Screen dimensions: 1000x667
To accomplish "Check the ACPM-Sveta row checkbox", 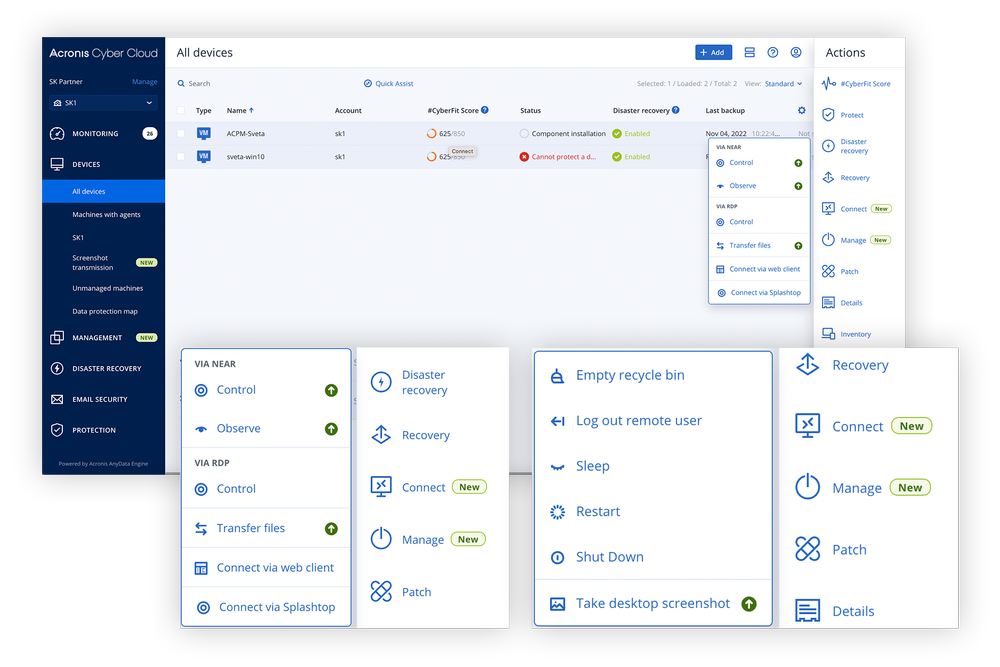I will click(x=181, y=133).
